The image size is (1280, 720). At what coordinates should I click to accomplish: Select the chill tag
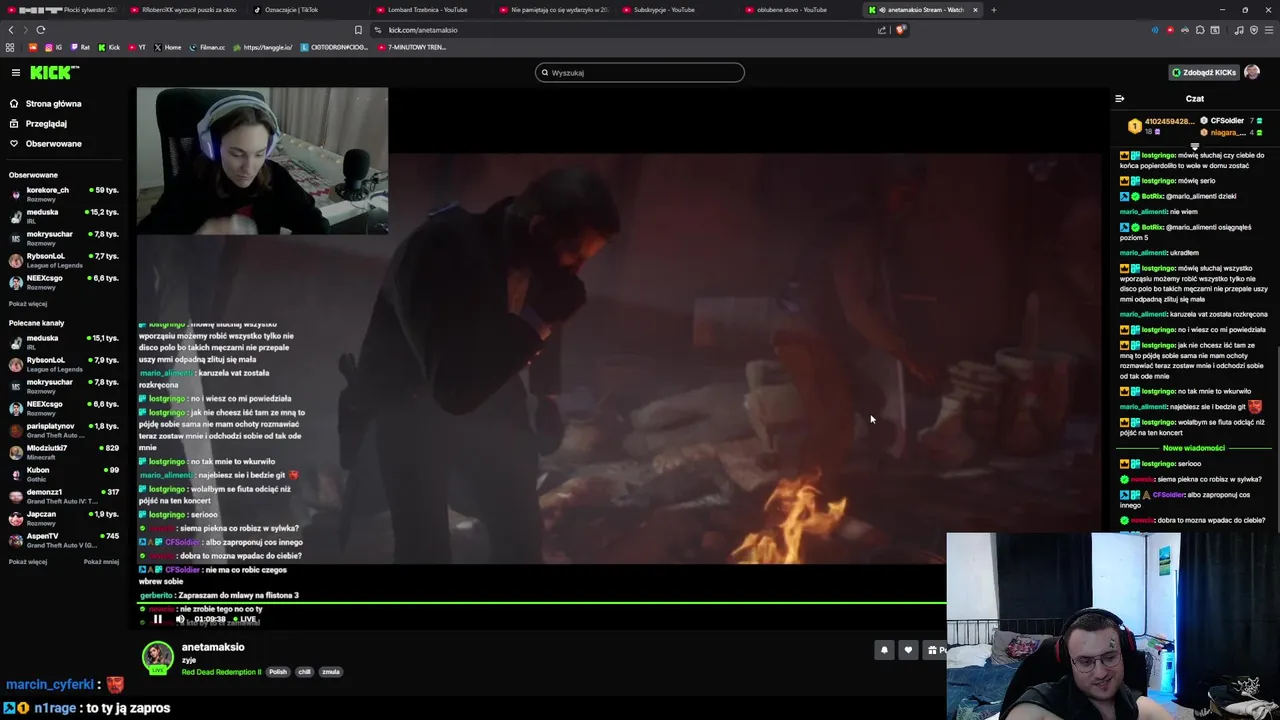(x=305, y=672)
